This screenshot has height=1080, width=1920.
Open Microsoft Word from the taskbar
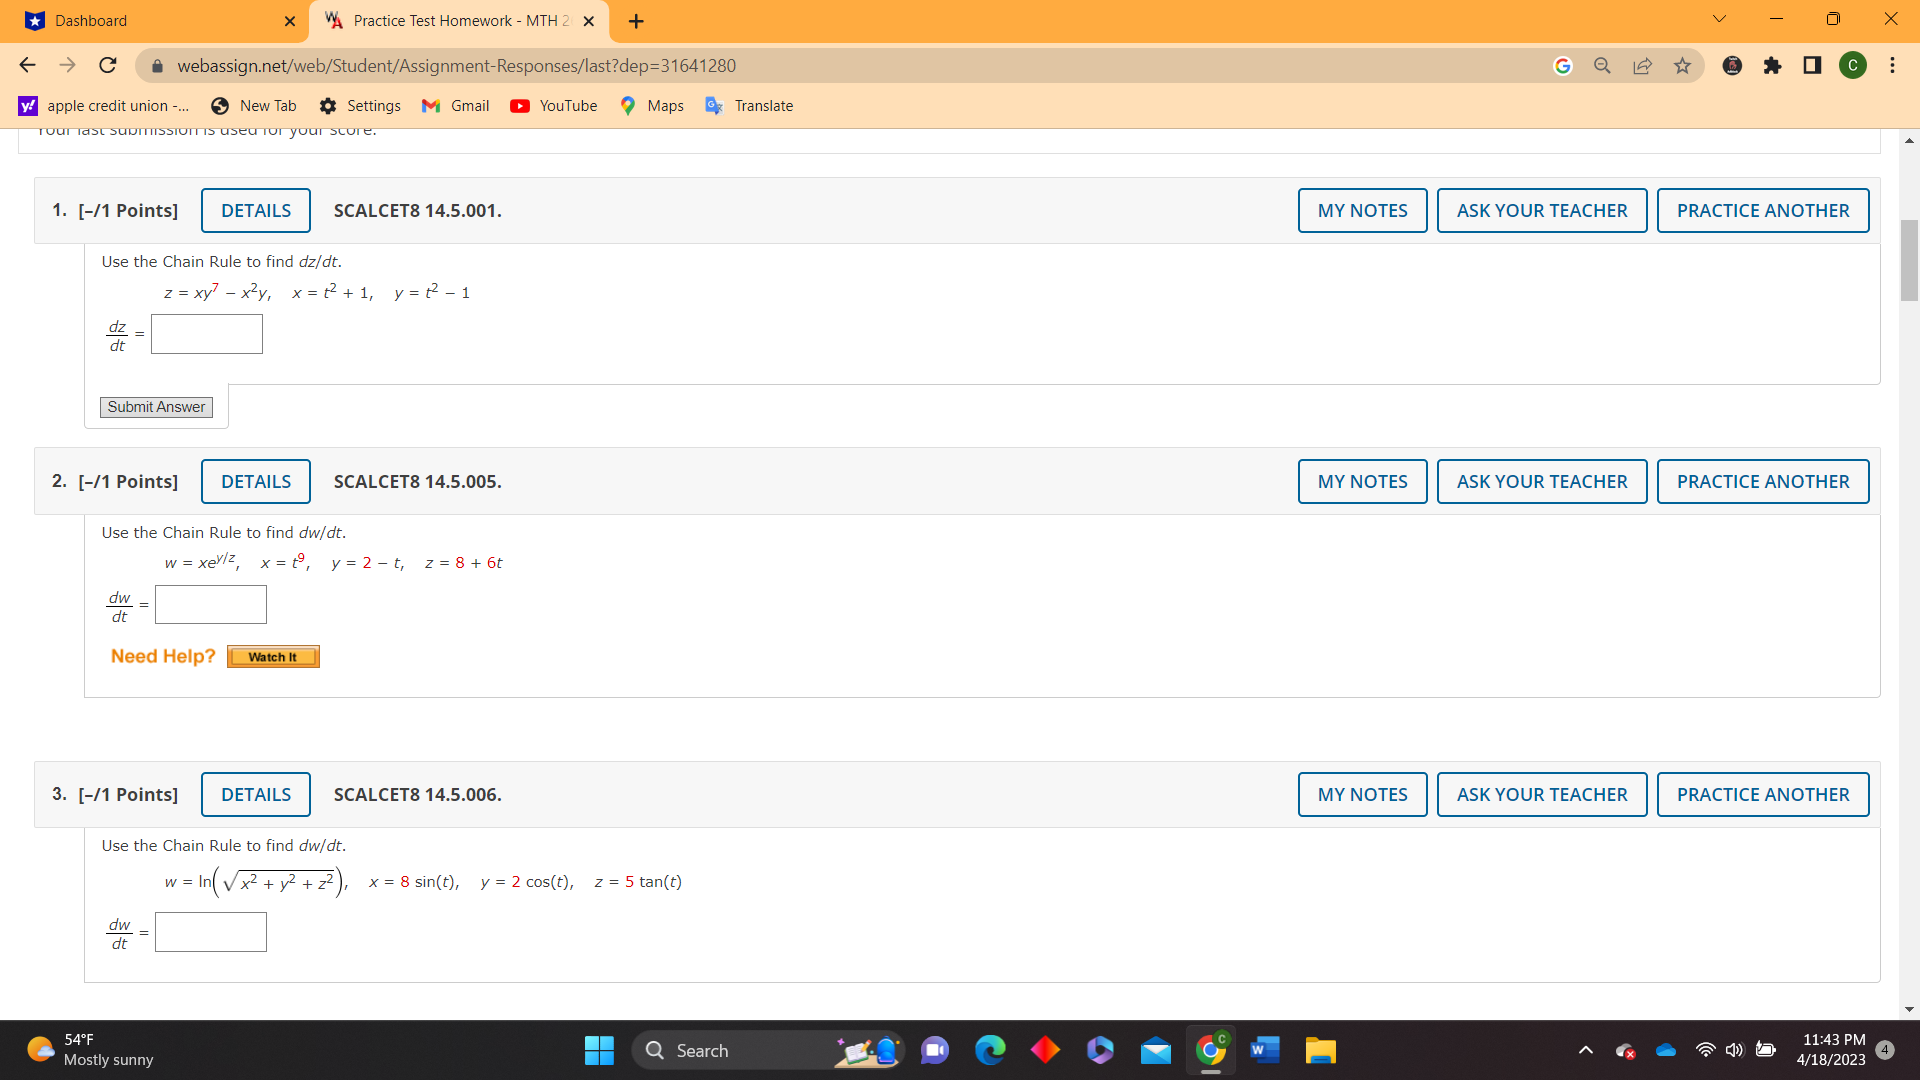(x=1264, y=1050)
